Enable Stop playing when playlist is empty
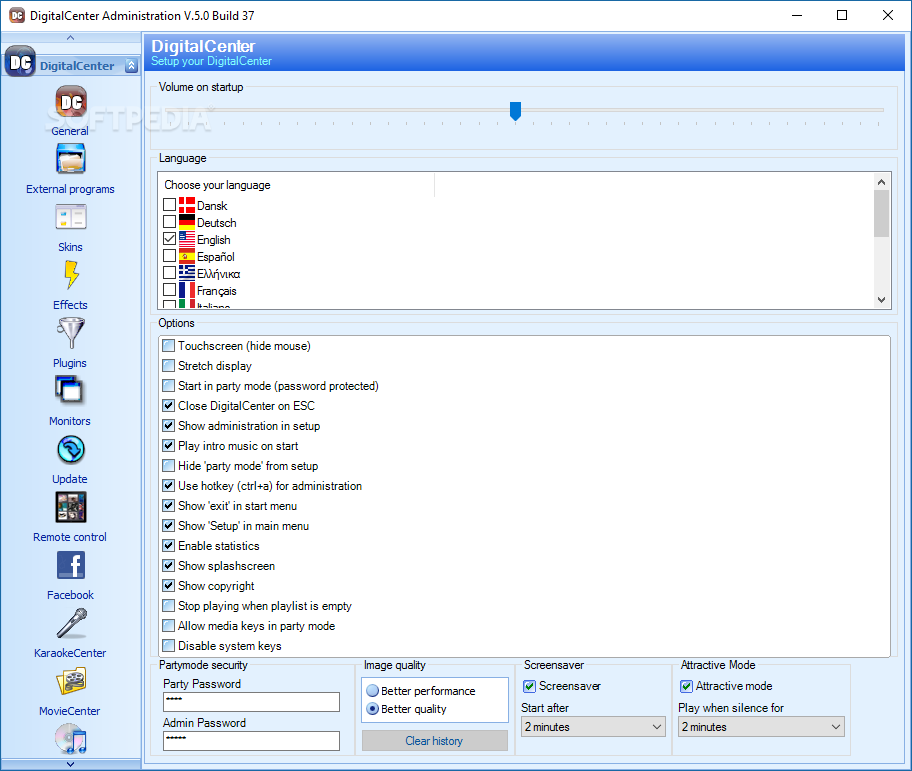 [169, 605]
